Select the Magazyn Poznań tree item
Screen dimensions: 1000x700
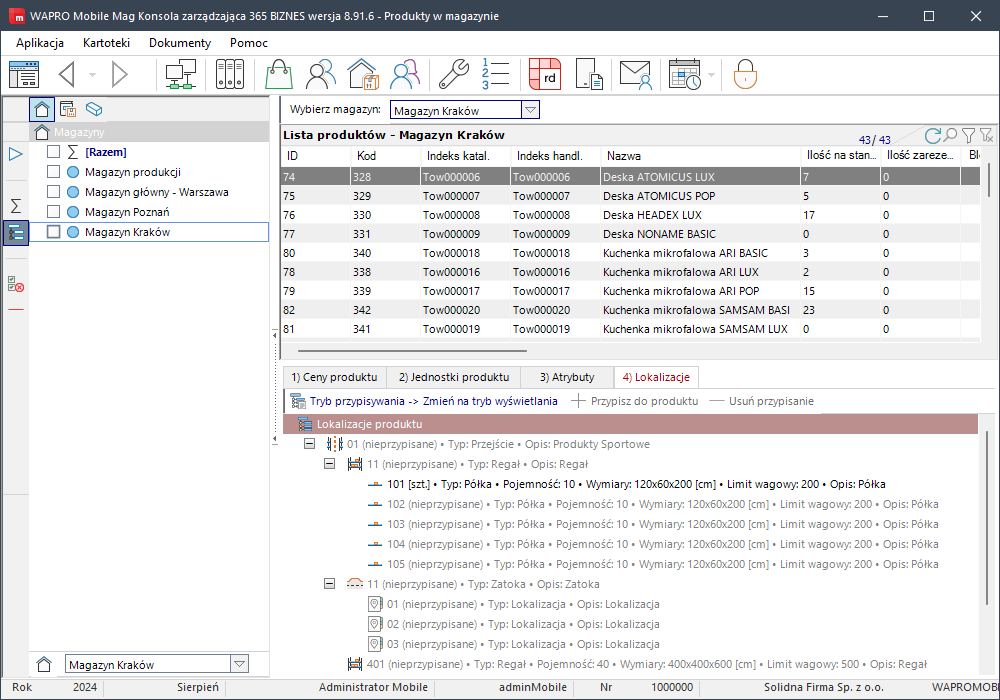(127, 212)
